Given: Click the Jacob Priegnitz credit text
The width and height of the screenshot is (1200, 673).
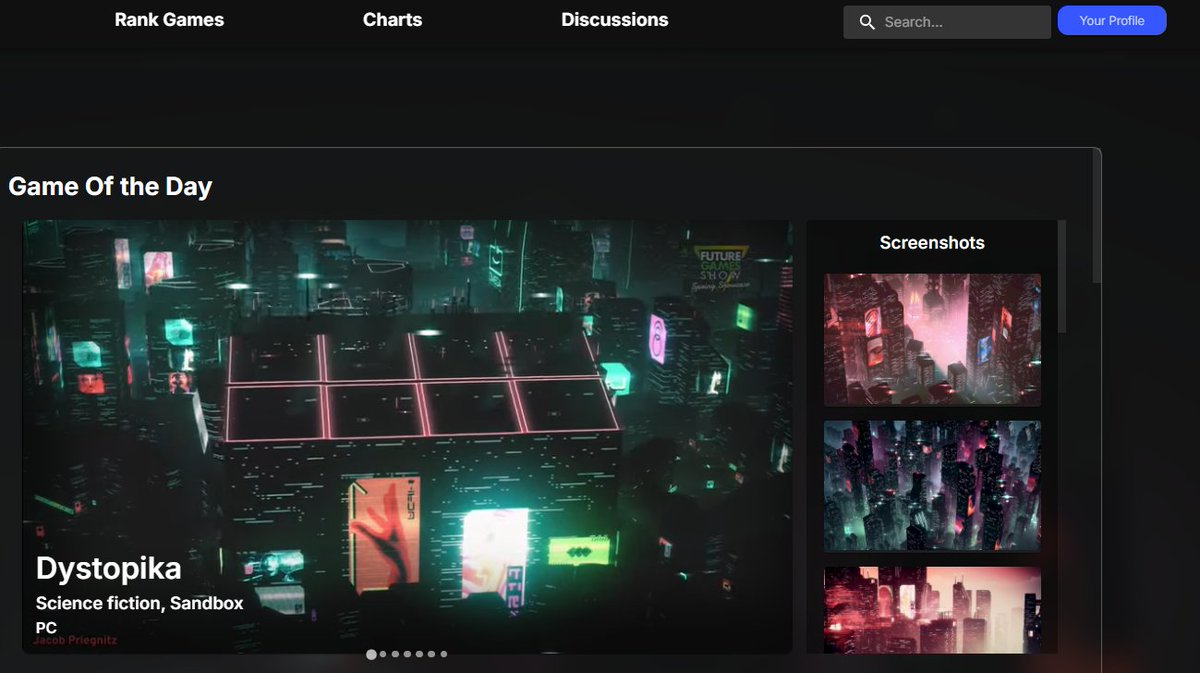Looking at the screenshot, I should (75, 640).
